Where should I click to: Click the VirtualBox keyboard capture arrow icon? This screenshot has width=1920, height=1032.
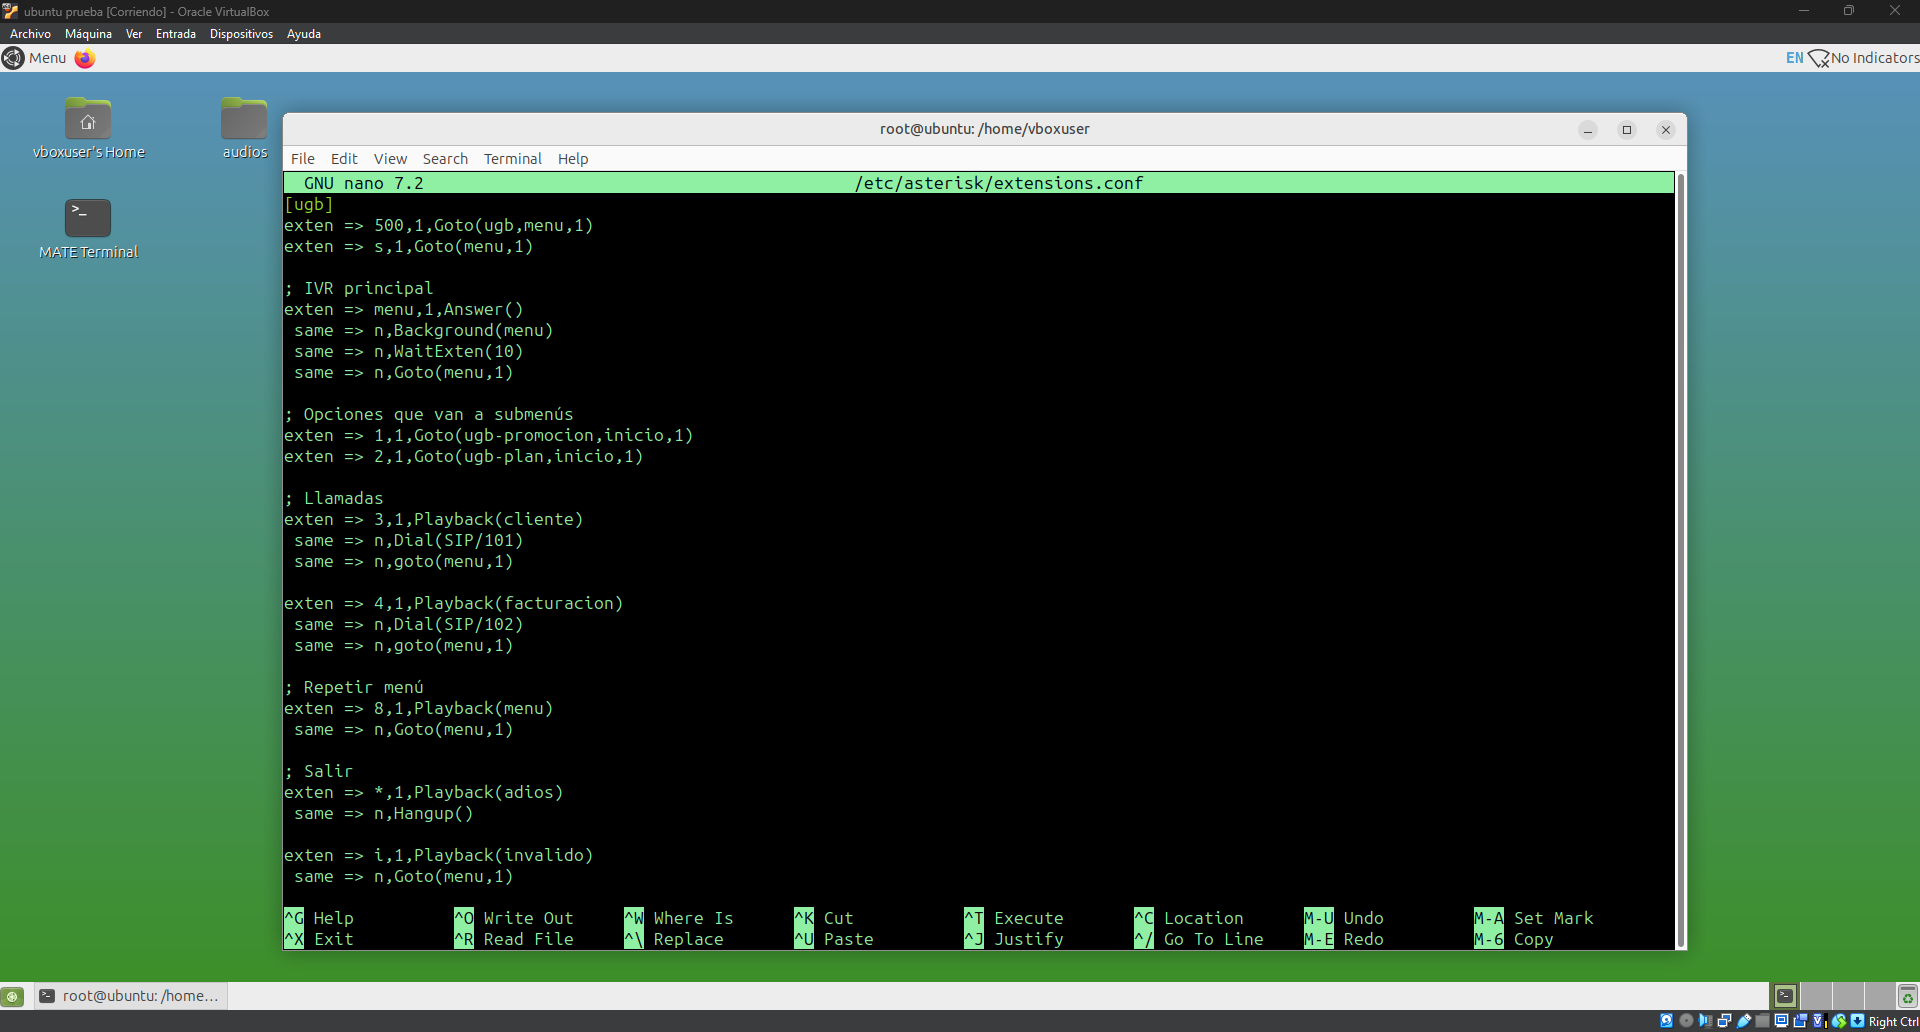(x=1857, y=1021)
